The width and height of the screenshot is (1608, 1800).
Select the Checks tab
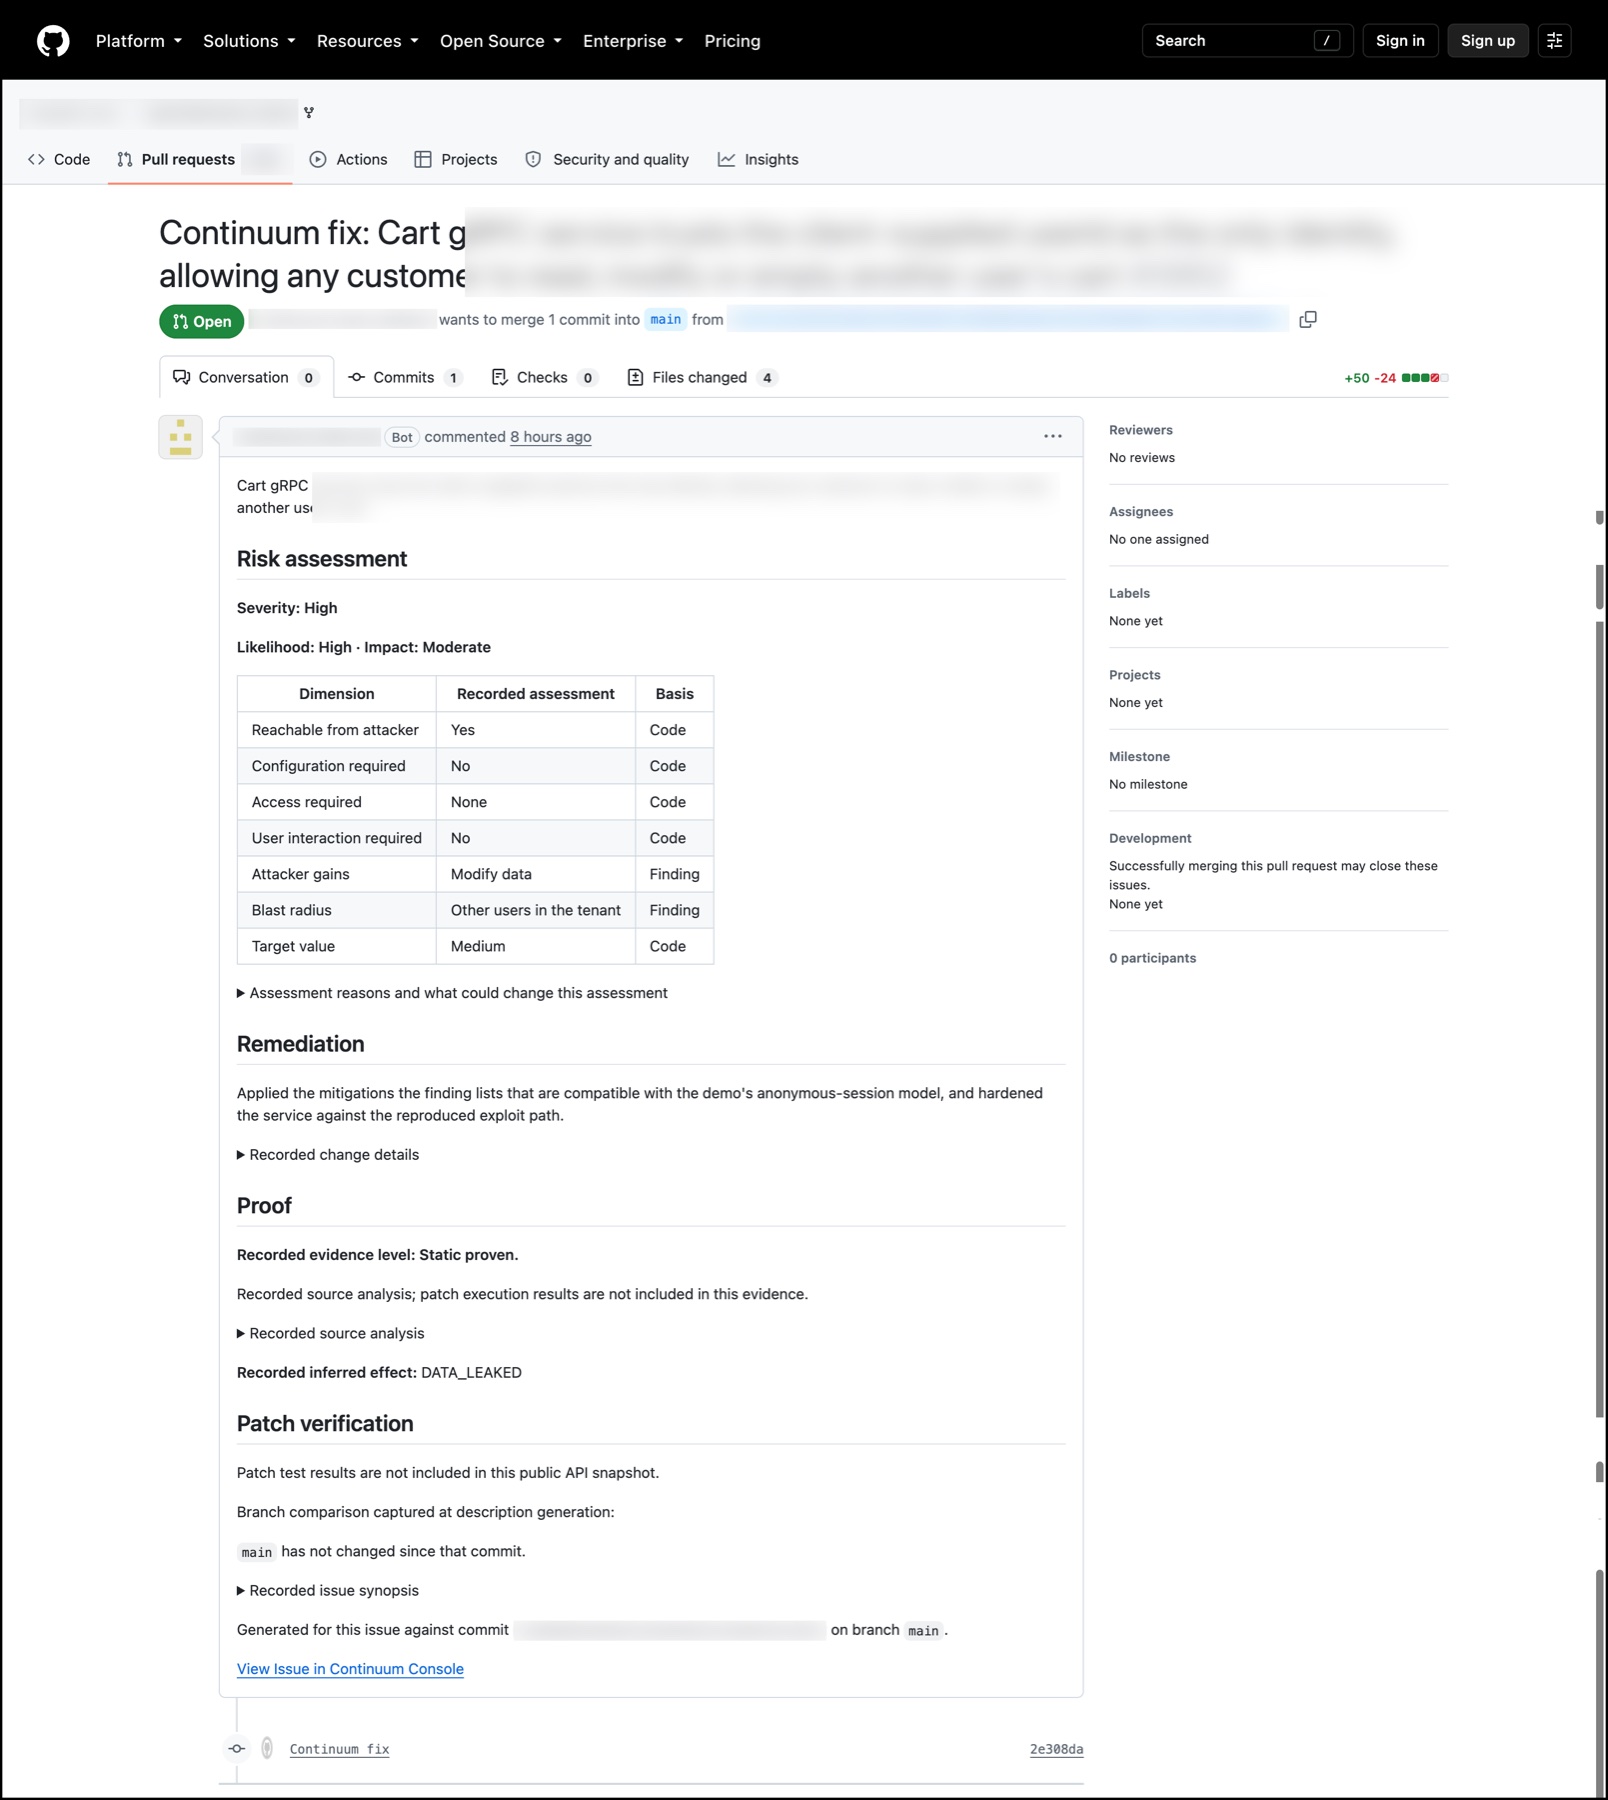pyautogui.click(x=544, y=378)
